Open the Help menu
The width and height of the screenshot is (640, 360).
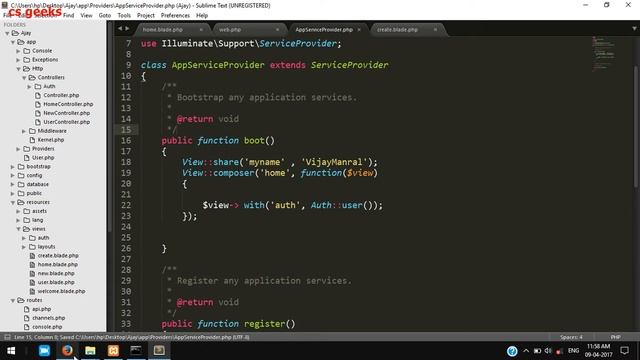(x=202, y=16)
